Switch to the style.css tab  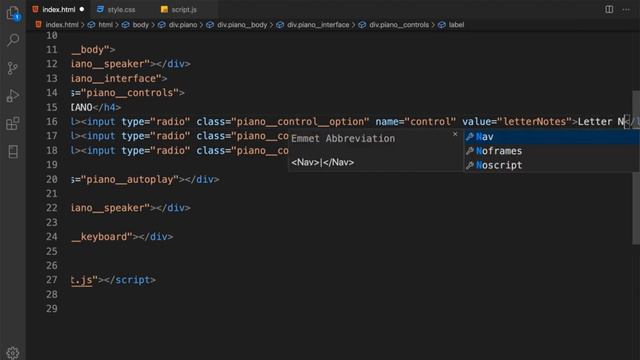click(121, 9)
